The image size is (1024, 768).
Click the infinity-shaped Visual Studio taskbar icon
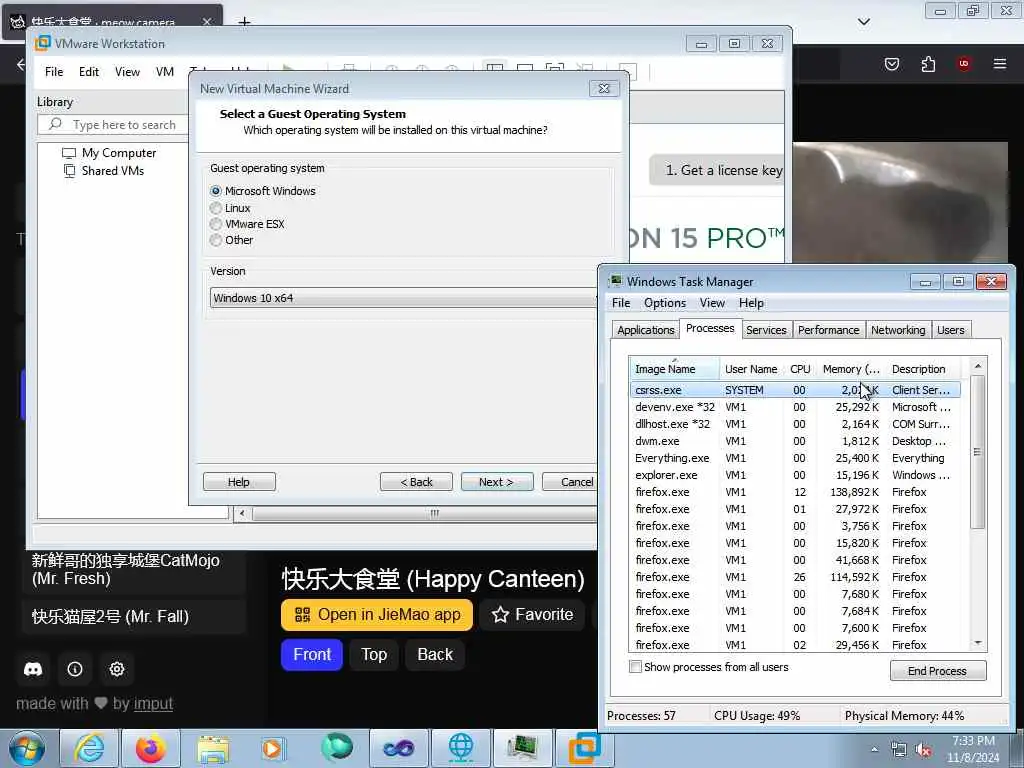point(398,748)
